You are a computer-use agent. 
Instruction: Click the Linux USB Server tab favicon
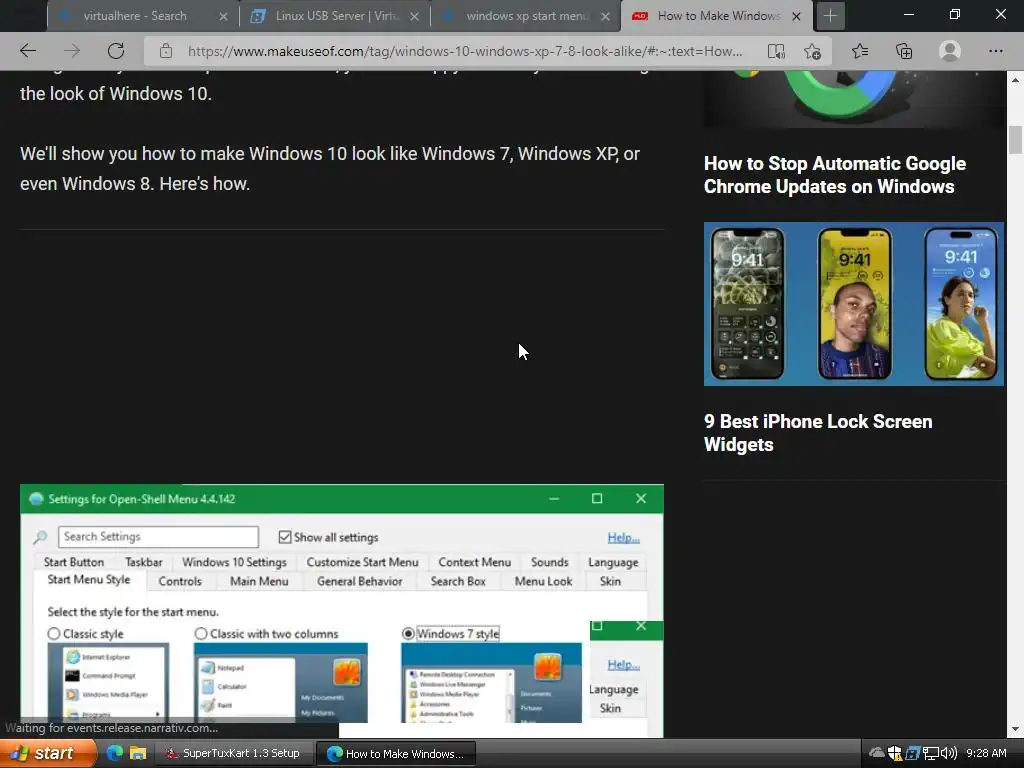pos(258,16)
